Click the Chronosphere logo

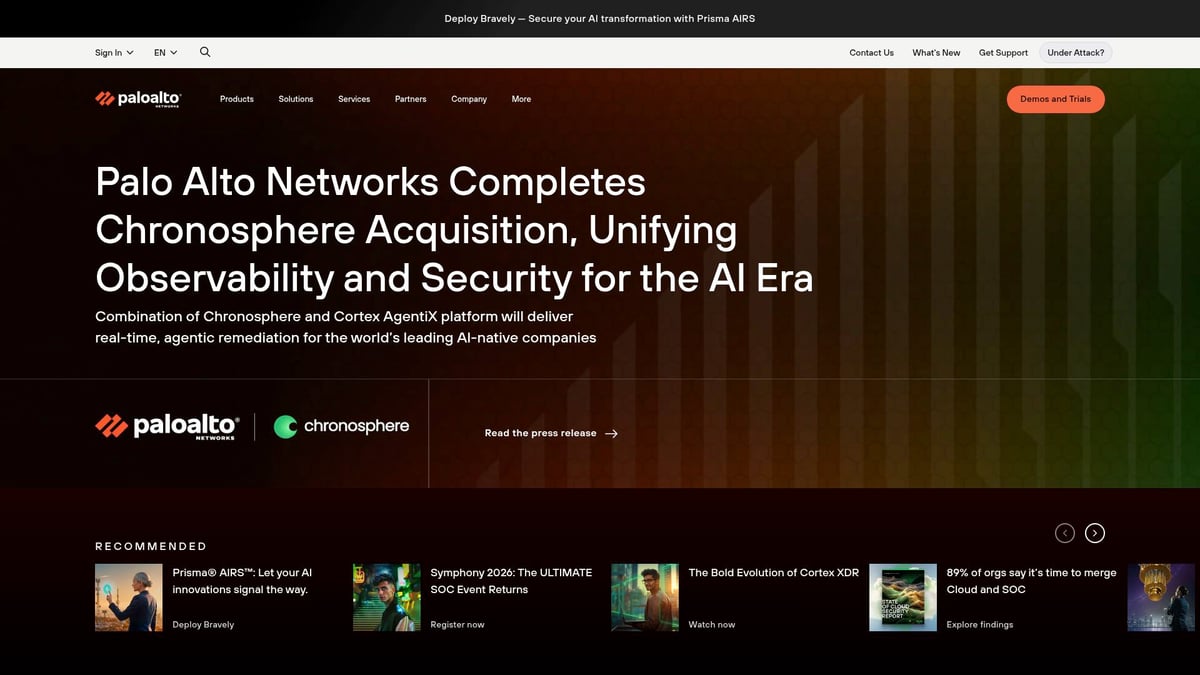(x=341, y=426)
